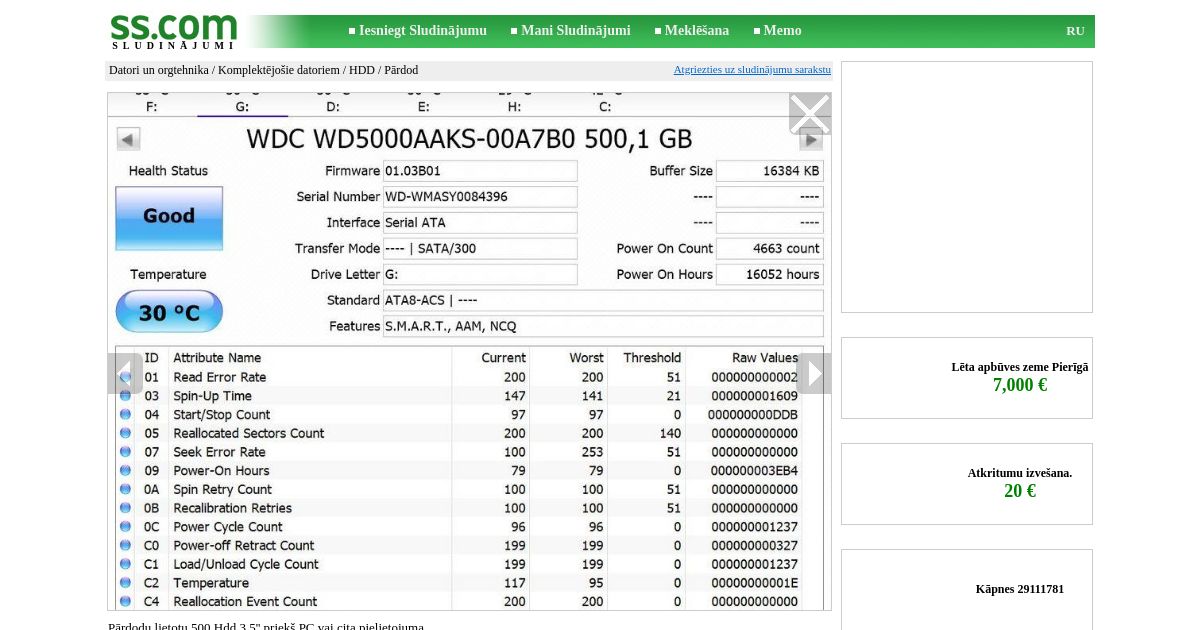Click the Interface field Serial ATA

point(480,223)
